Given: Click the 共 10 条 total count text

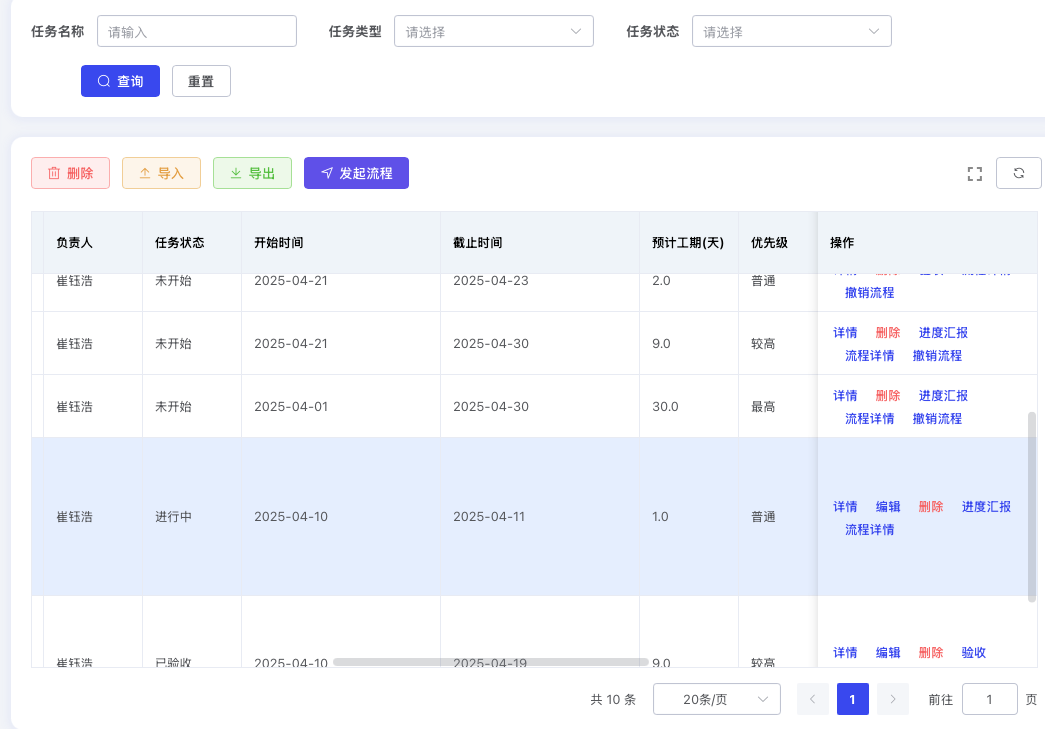Looking at the screenshot, I should point(613,699).
